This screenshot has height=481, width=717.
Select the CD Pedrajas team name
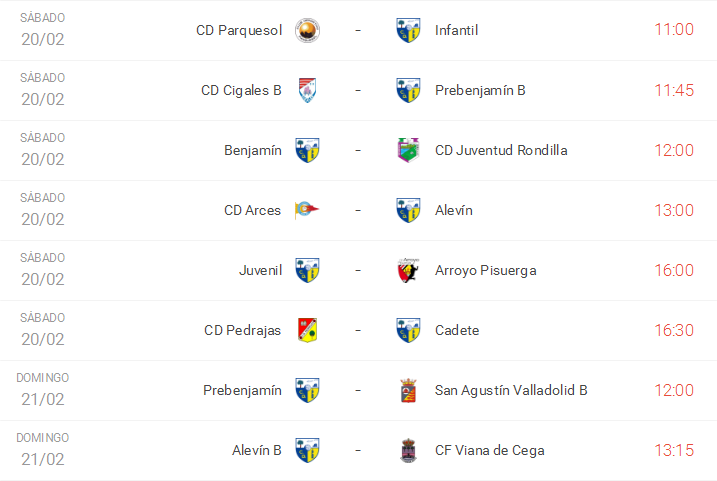(242, 330)
